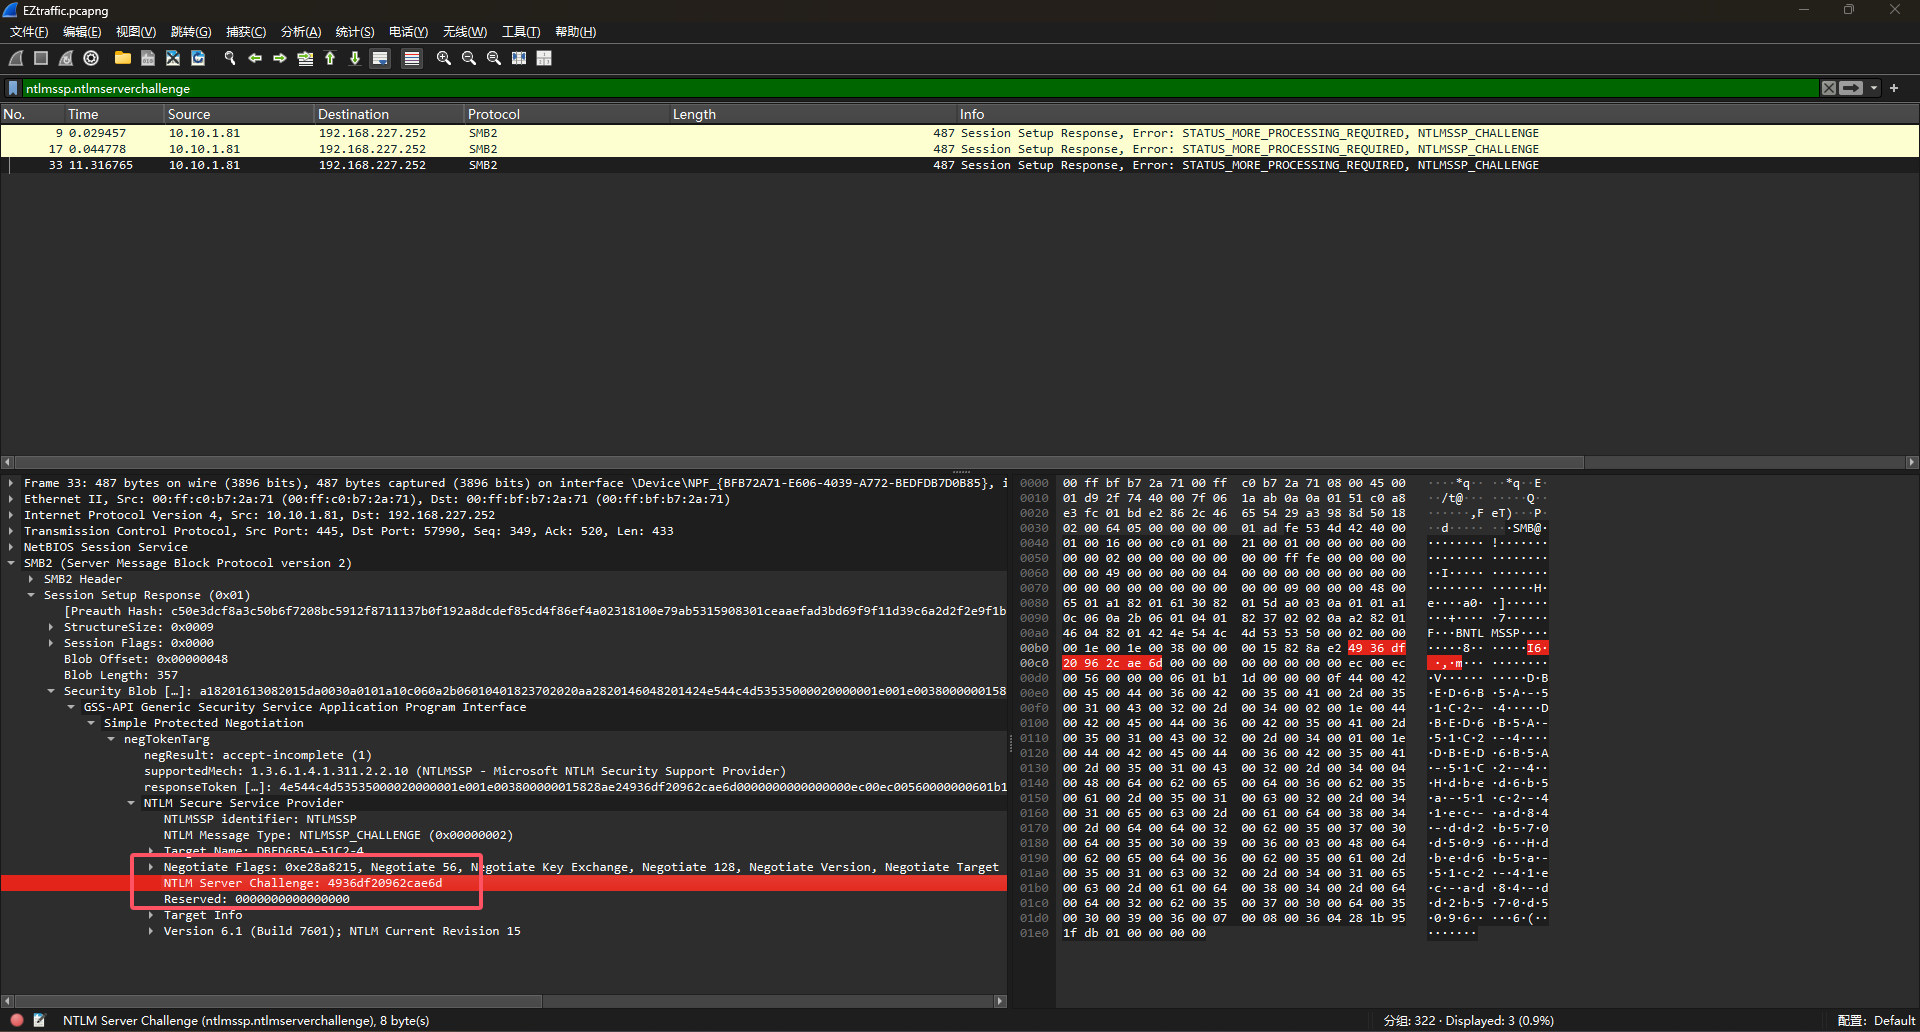Select packet number 9 row
This screenshot has width=1920, height=1032.
pos(960,133)
